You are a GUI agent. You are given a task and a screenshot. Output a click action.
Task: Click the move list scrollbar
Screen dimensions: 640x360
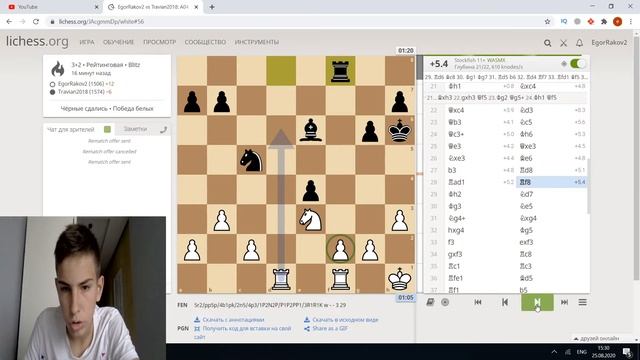[589, 186]
